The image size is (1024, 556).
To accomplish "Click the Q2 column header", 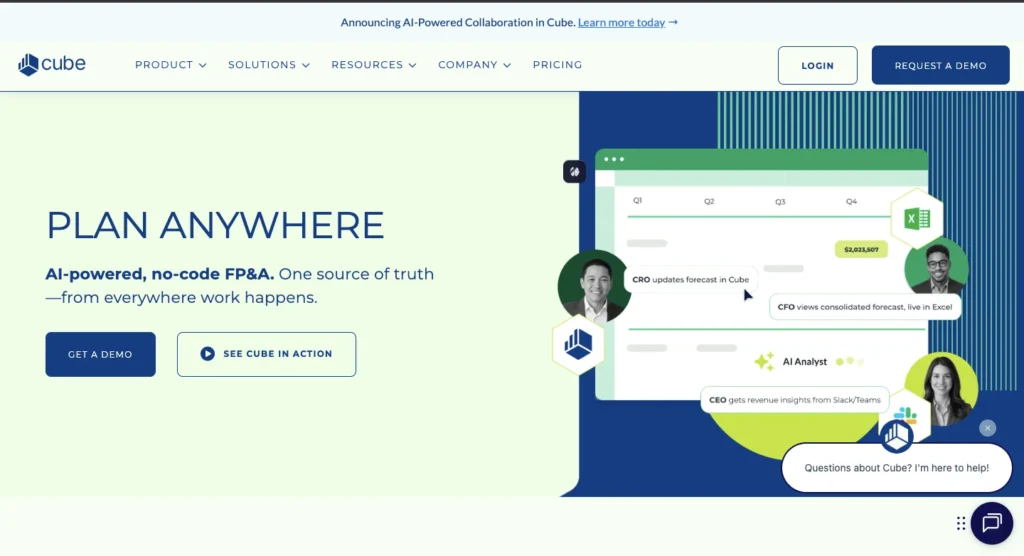I will point(709,201).
